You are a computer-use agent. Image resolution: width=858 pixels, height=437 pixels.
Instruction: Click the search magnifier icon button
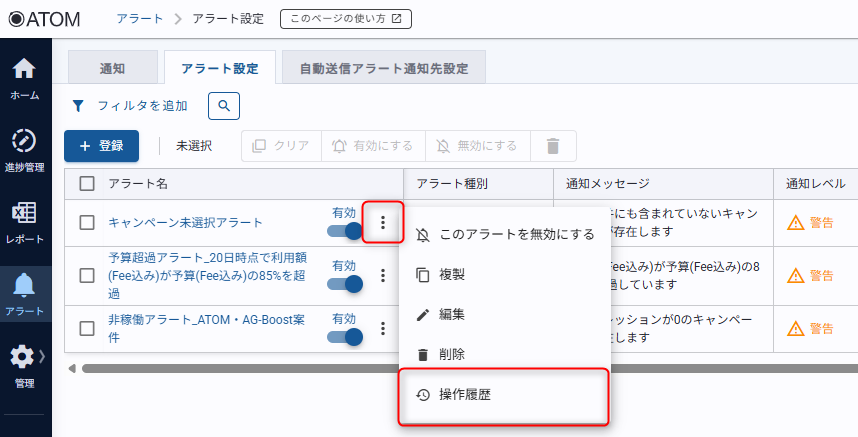[224, 105]
